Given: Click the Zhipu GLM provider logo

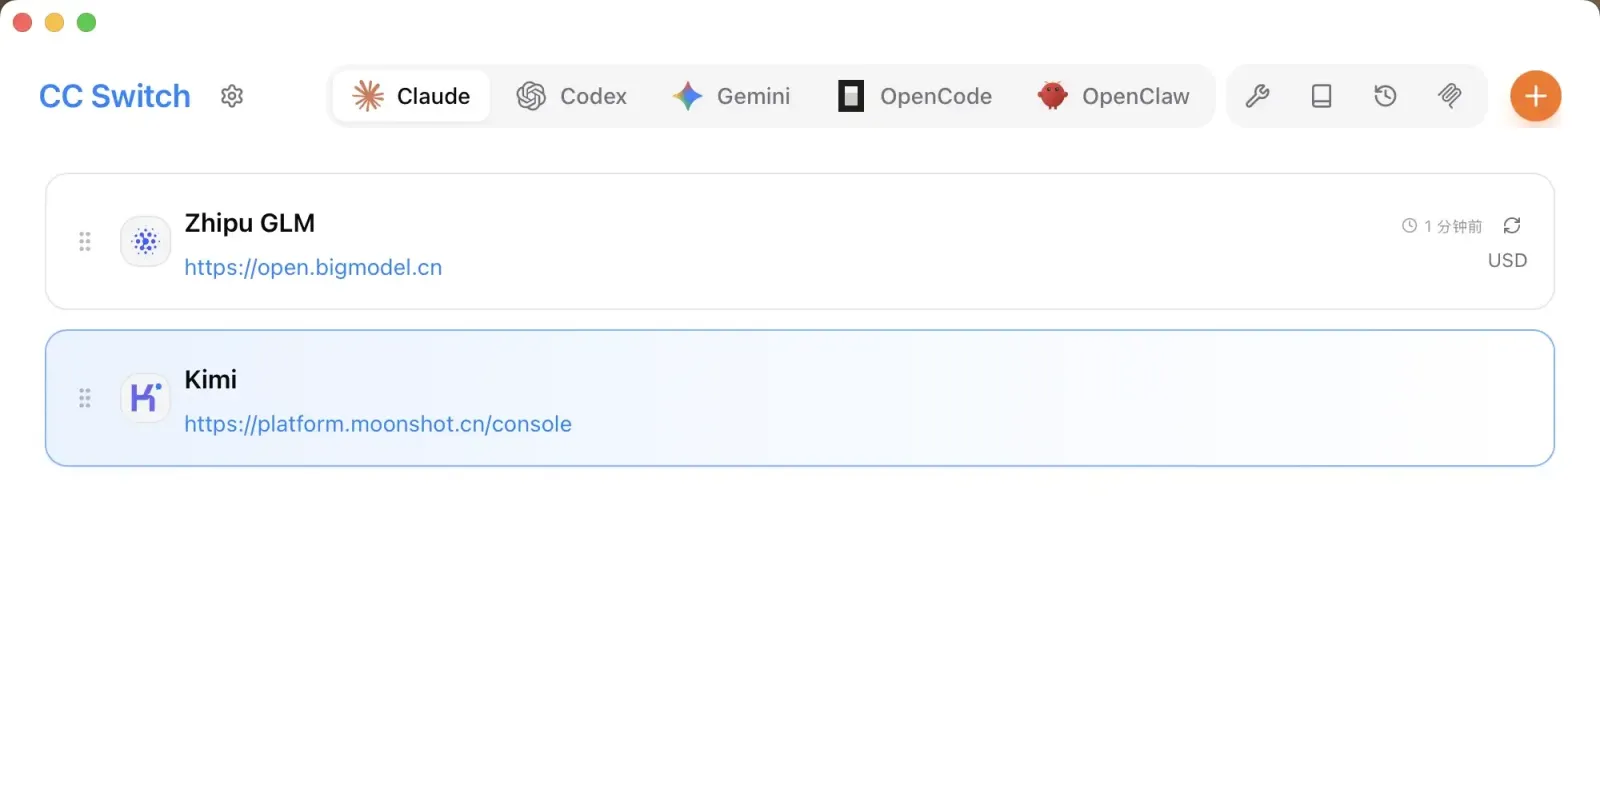Looking at the screenshot, I should click(x=145, y=241).
